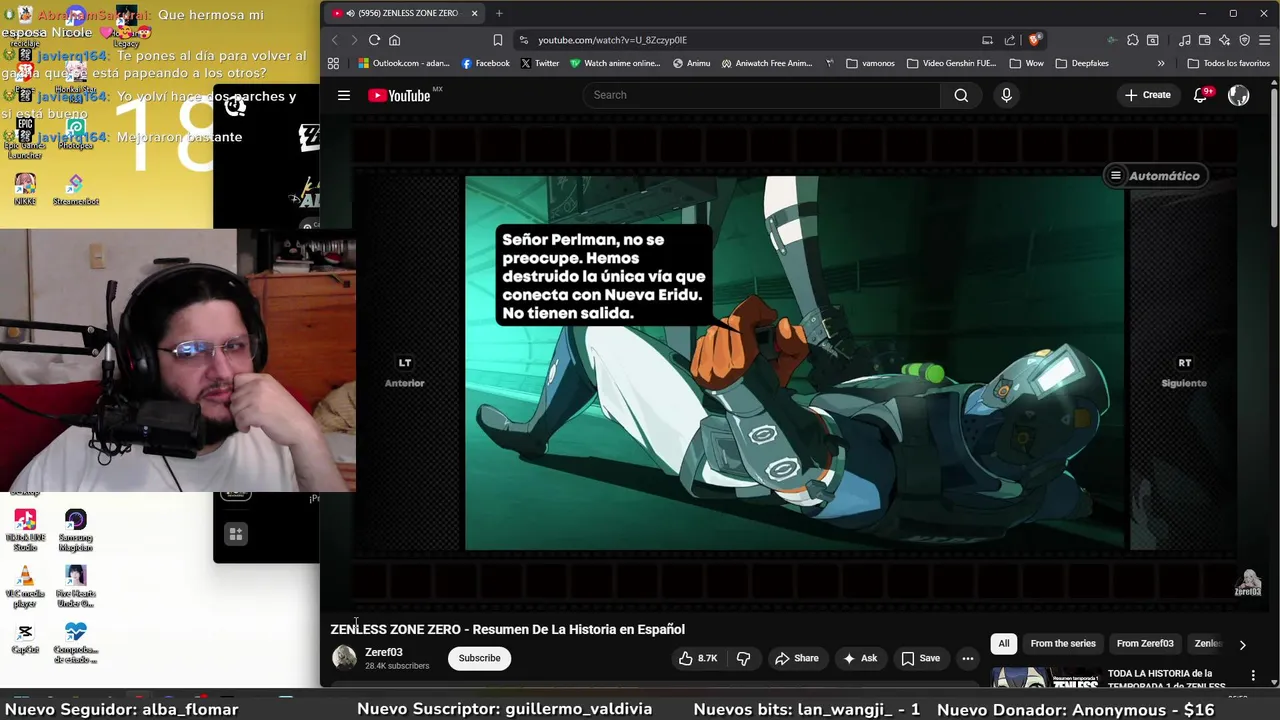Screen dimensions: 1280x720
Task: Open Zeref03 channel avatar
Action: [344, 657]
